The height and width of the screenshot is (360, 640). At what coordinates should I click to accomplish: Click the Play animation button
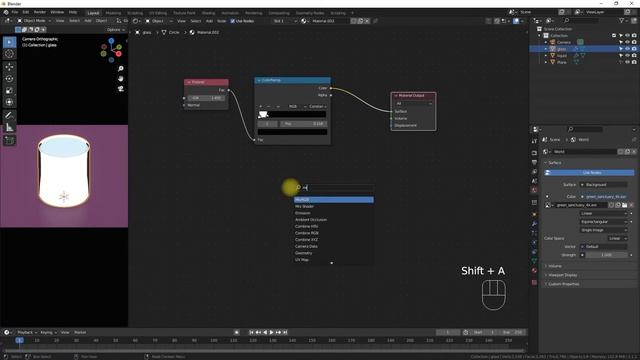pos(271,332)
